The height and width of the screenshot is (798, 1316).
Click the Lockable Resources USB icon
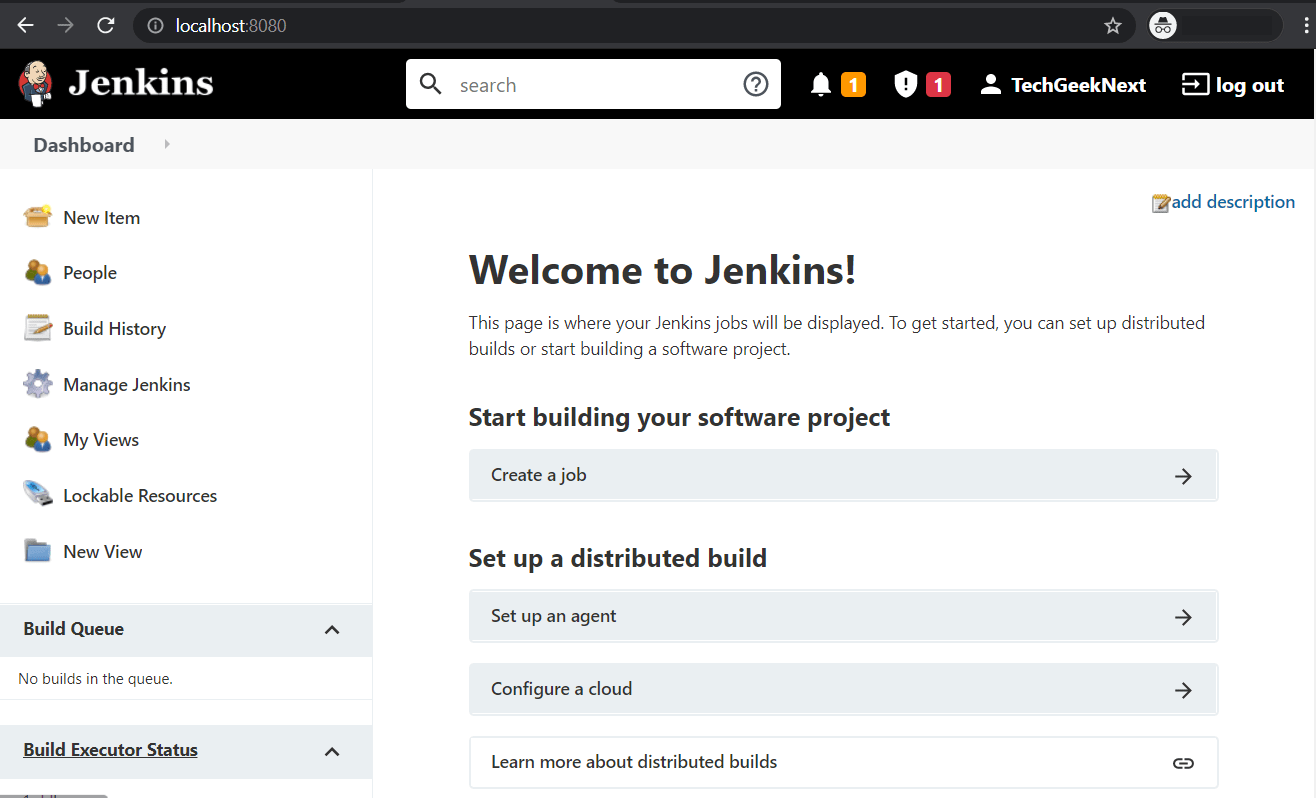coord(38,495)
